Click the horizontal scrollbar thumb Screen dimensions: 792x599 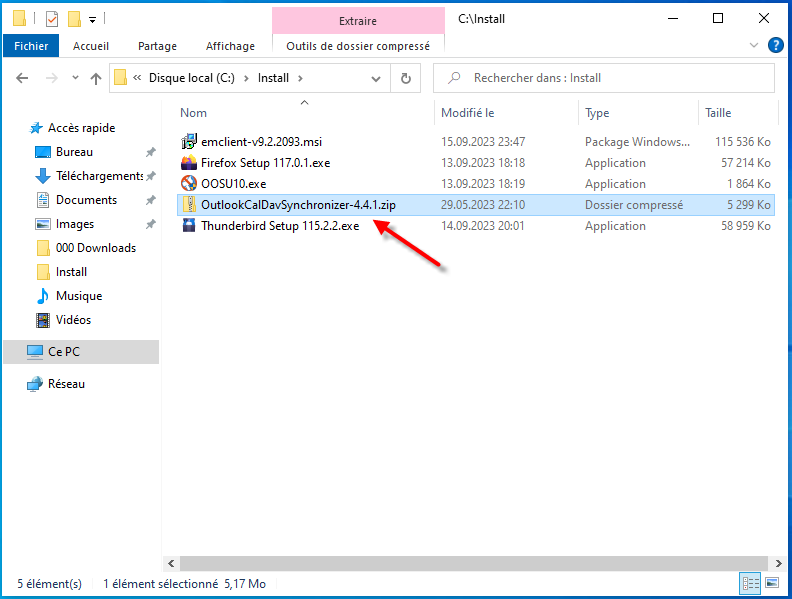coord(474,563)
